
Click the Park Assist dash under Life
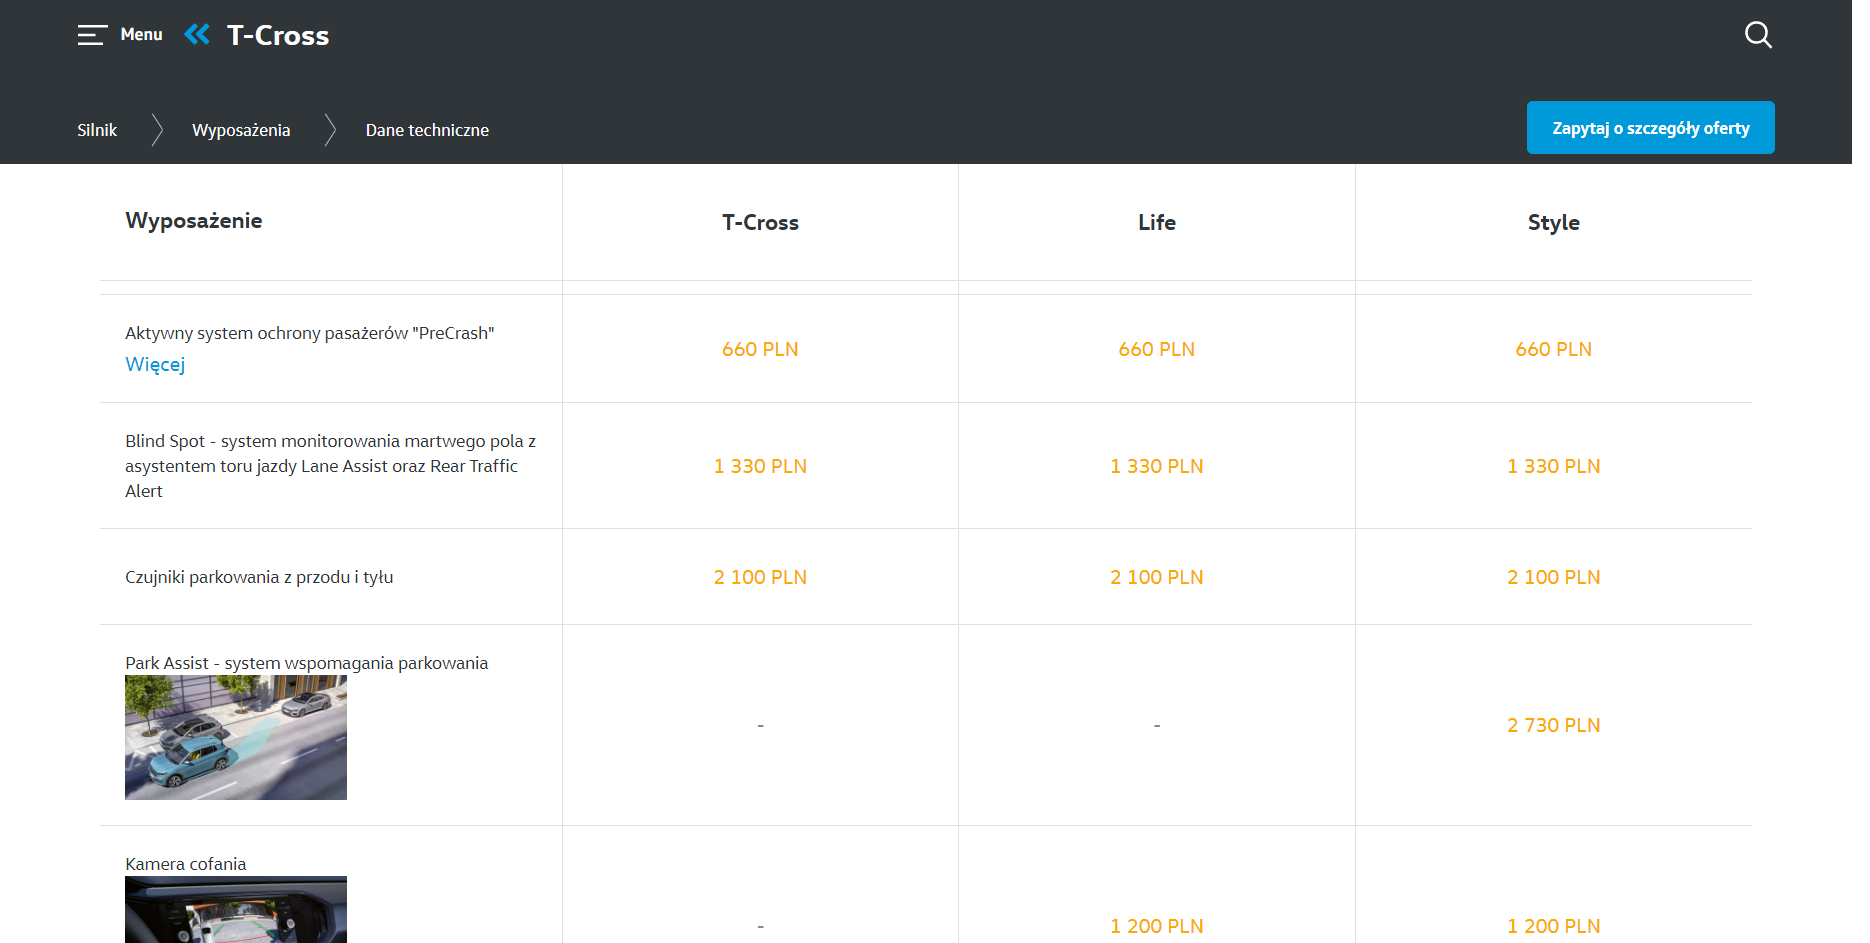[x=1157, y=725]
